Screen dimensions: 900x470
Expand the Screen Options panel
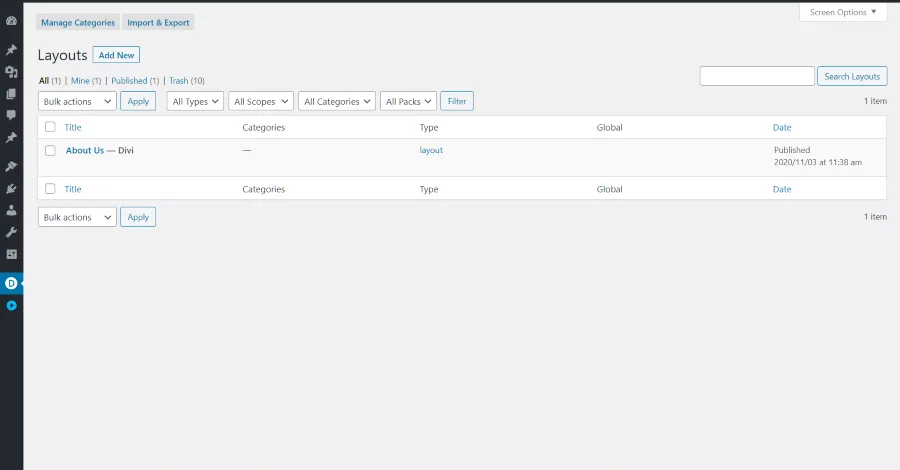843,12
